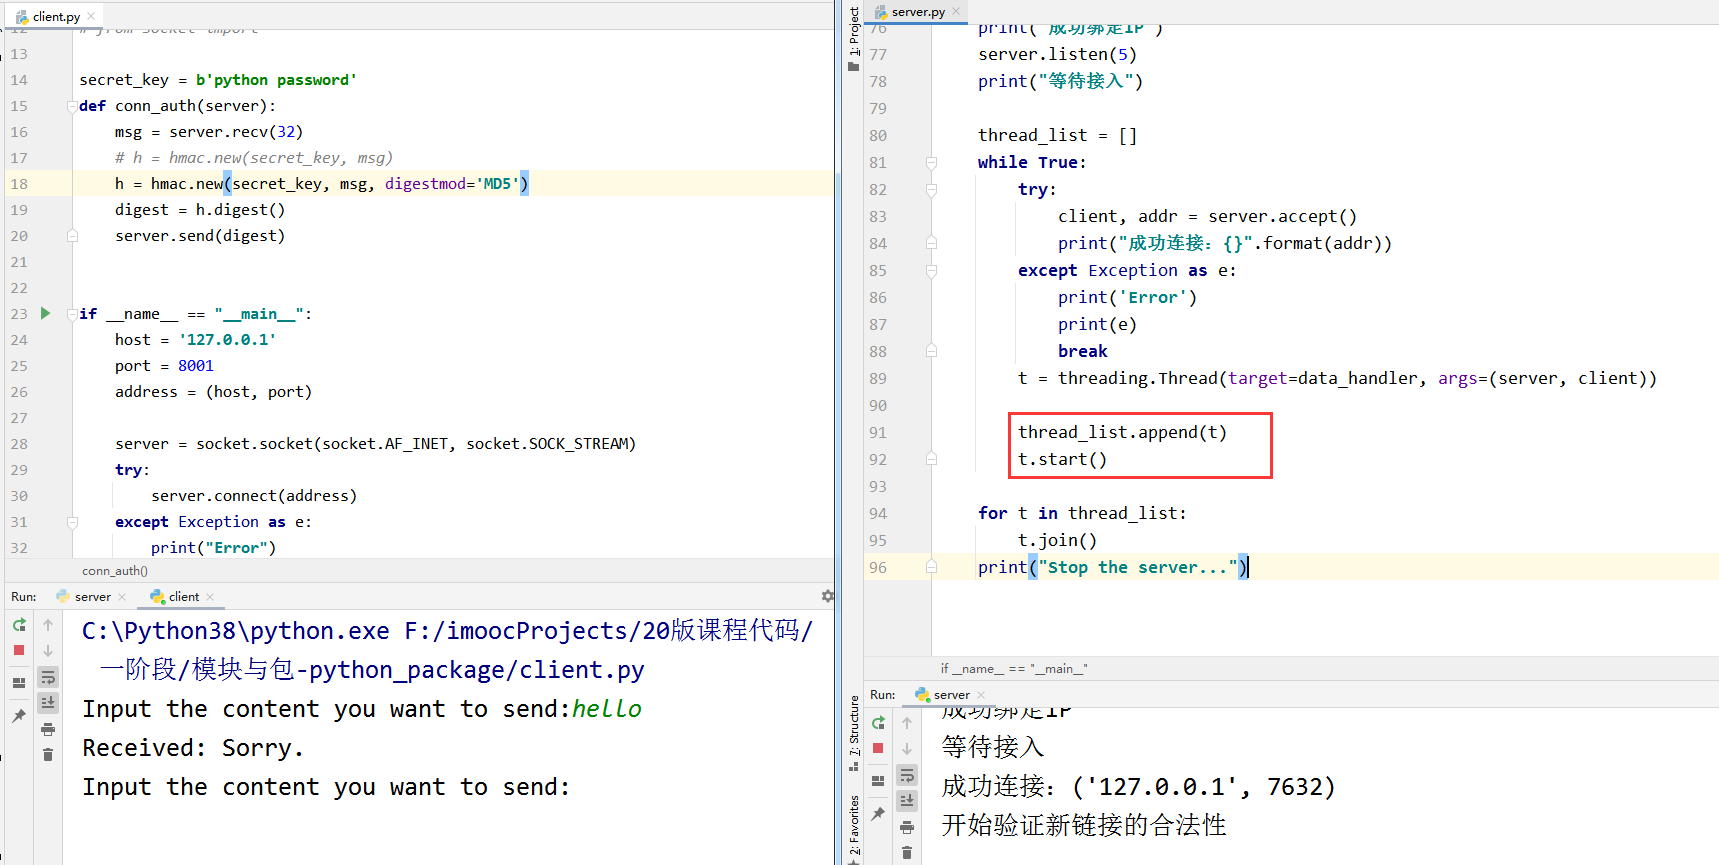Collapse the if __name__ block at line 23
Screen dimensions: 1719x865
(x=72, y=314)
